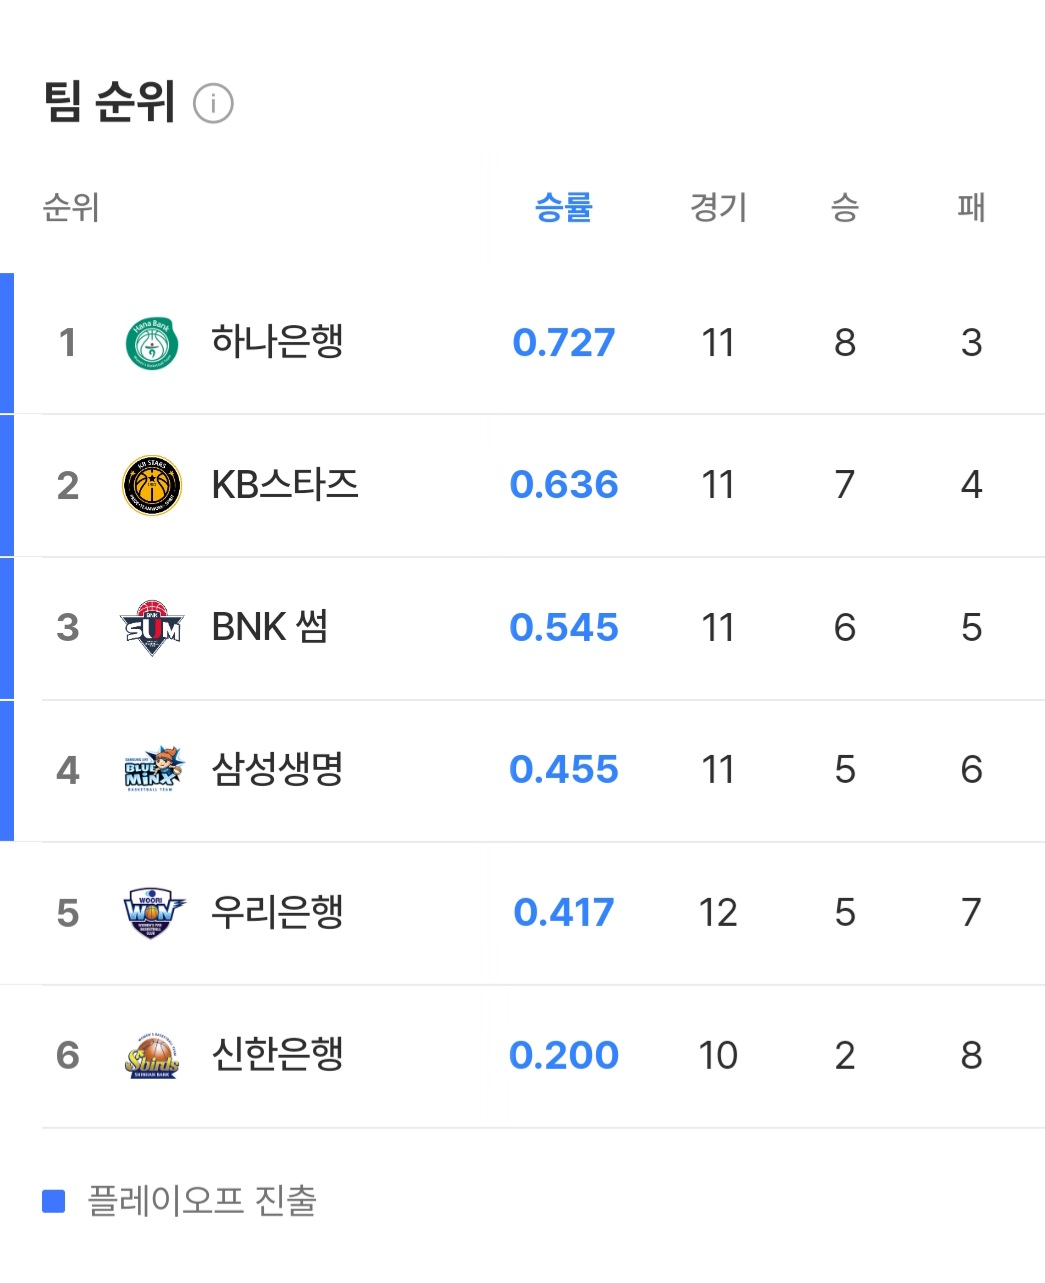Click the info icon beside 팀 순위
The height and width of the screenshot is (1283, 1045).
coord(213,104)
